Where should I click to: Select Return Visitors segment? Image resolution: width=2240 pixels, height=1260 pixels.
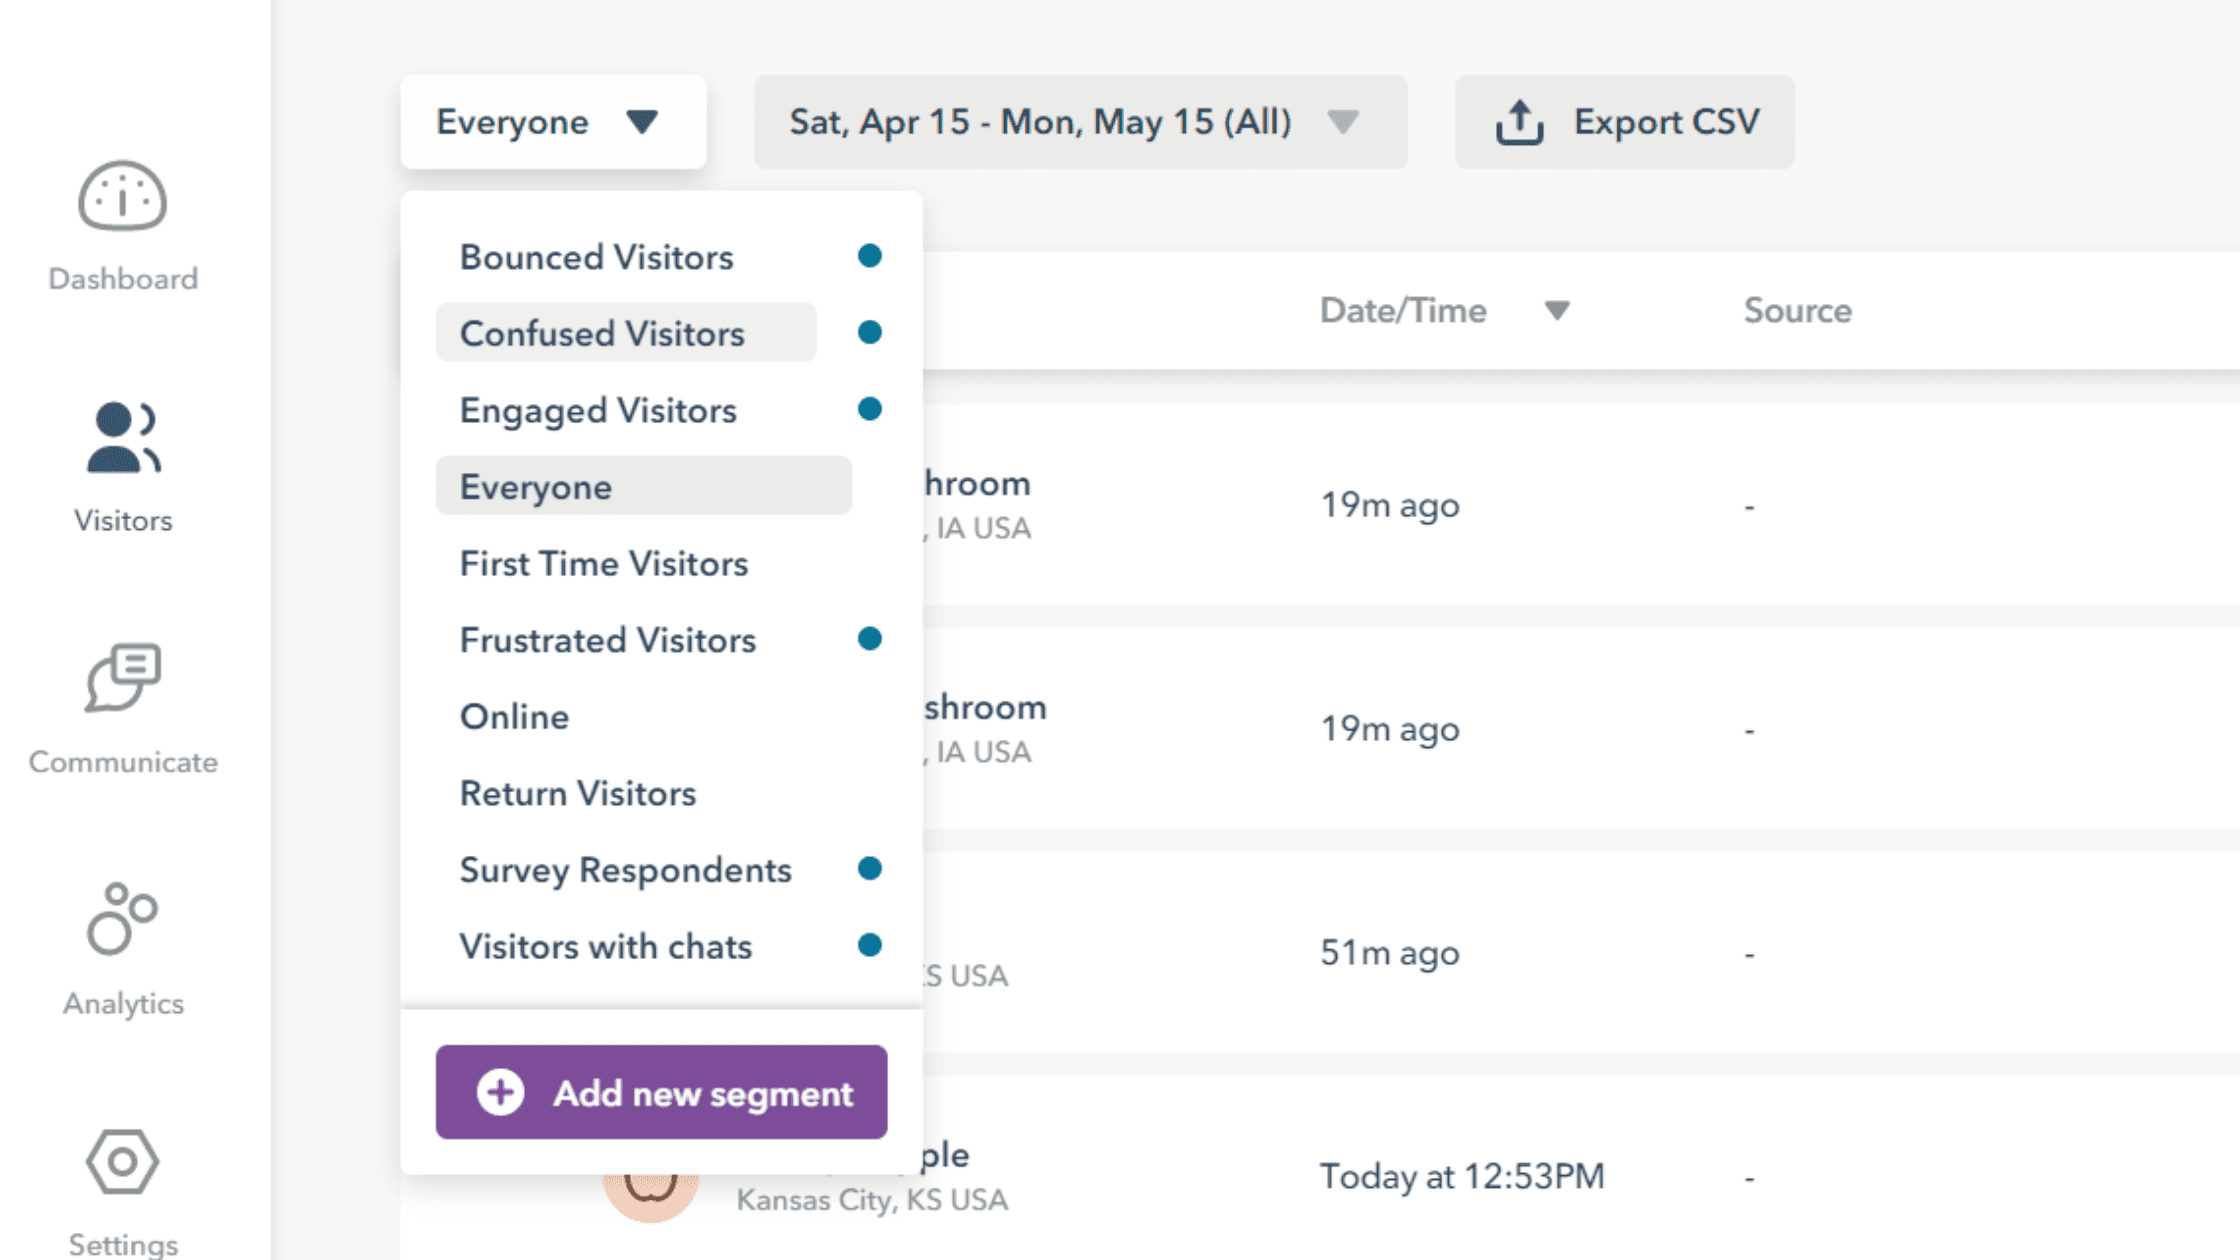tap(578, 793)
